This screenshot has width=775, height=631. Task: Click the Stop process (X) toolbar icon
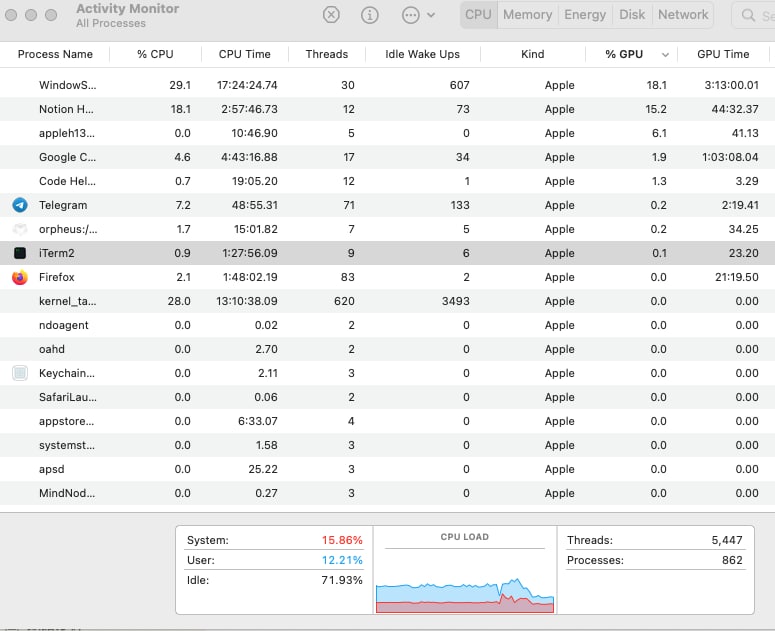click(331, 15)
